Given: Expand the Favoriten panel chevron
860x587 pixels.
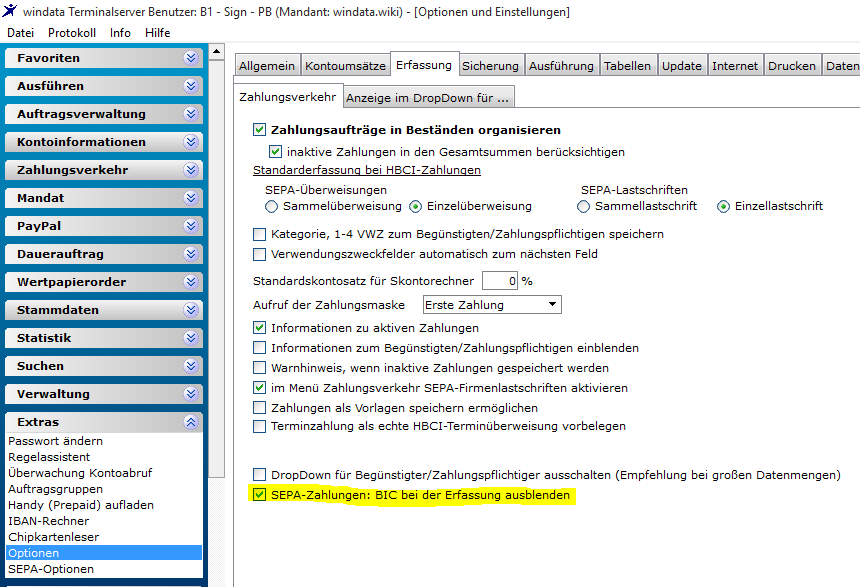Looking at the screenshot, I should point(191,58).
